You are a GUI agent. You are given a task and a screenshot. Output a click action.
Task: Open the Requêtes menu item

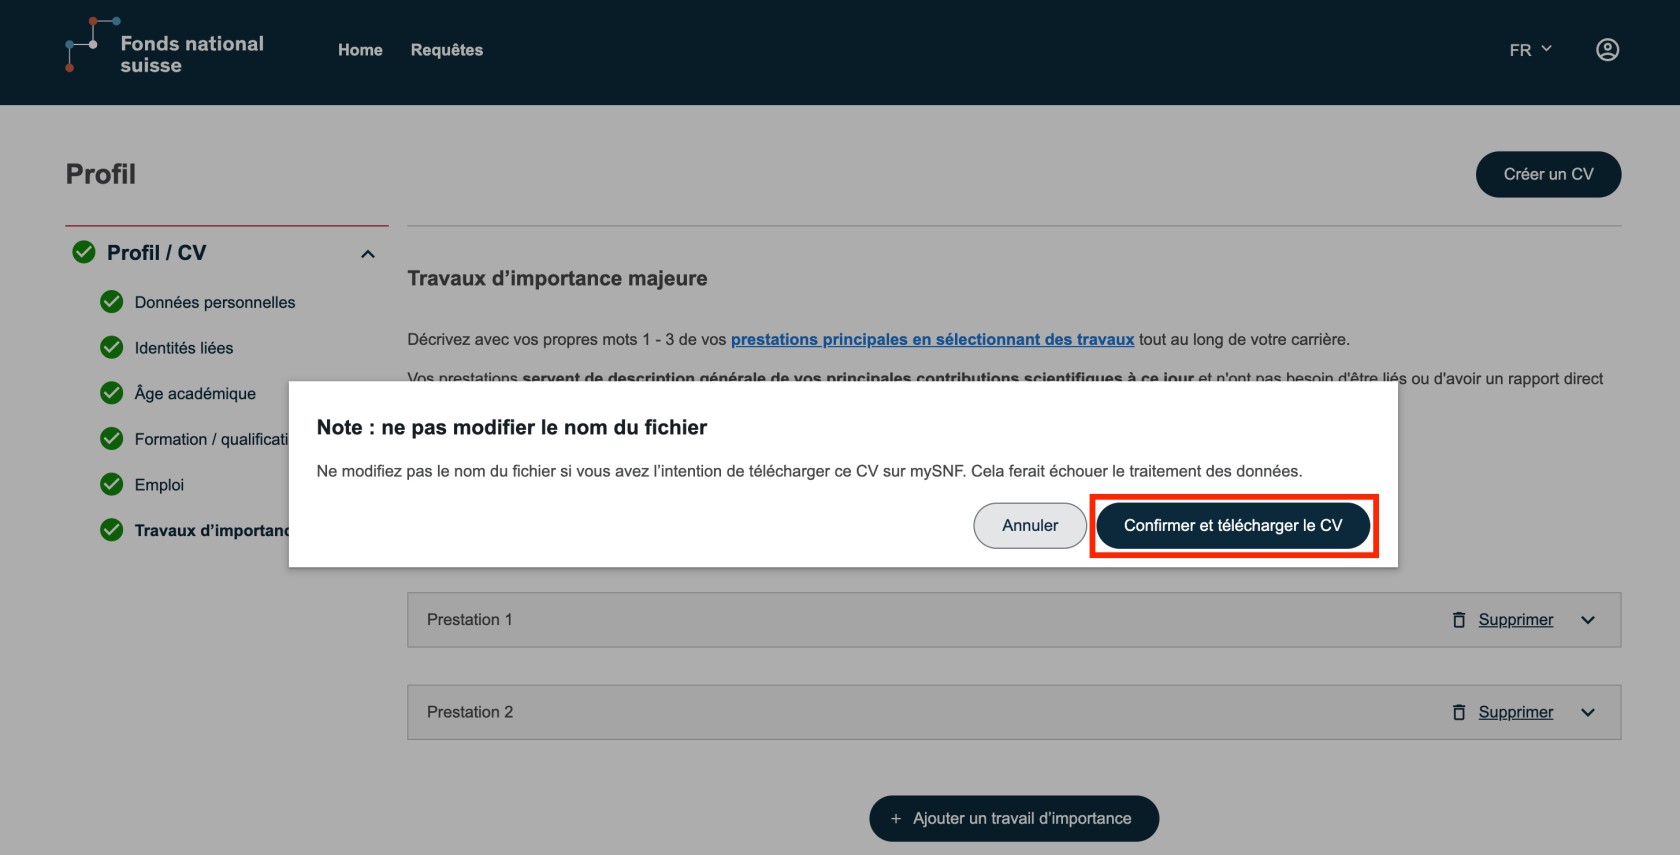(446, 50)
